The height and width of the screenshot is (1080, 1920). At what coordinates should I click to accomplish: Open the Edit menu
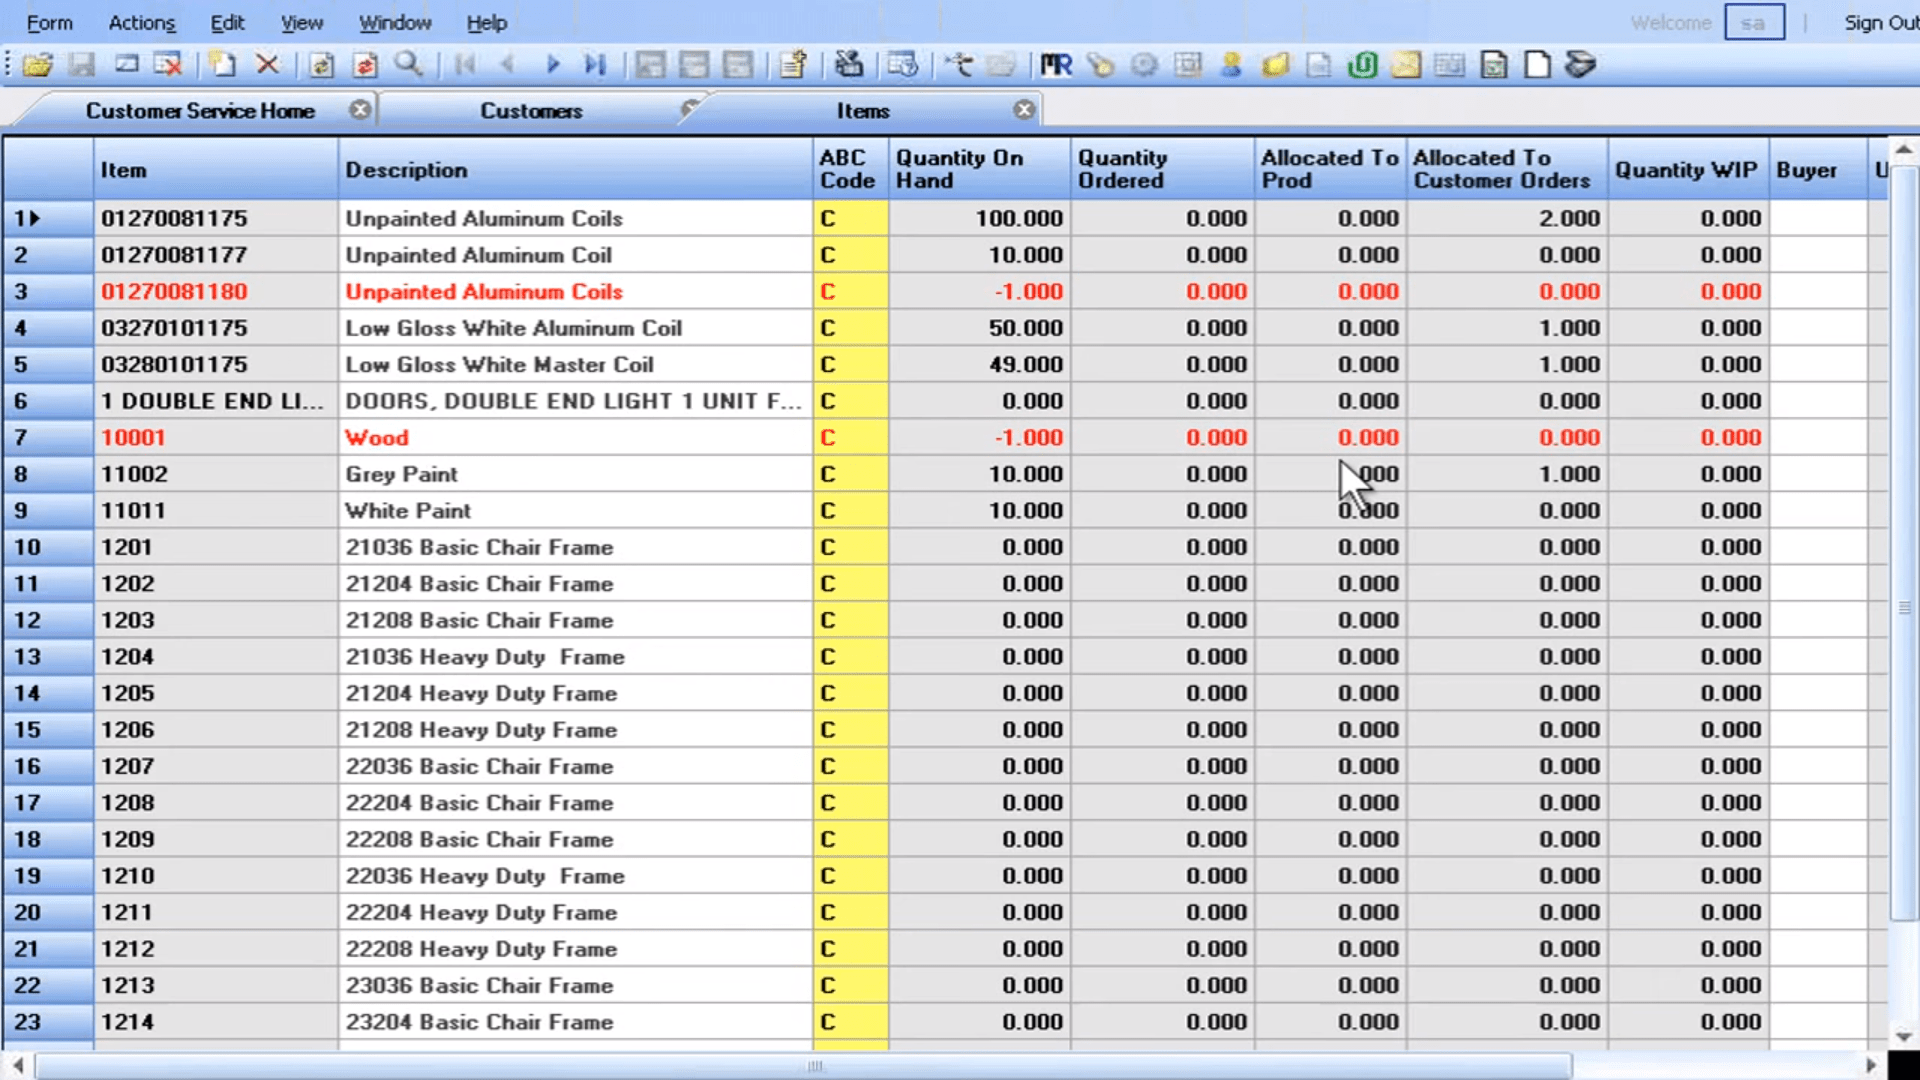point(227,22)
